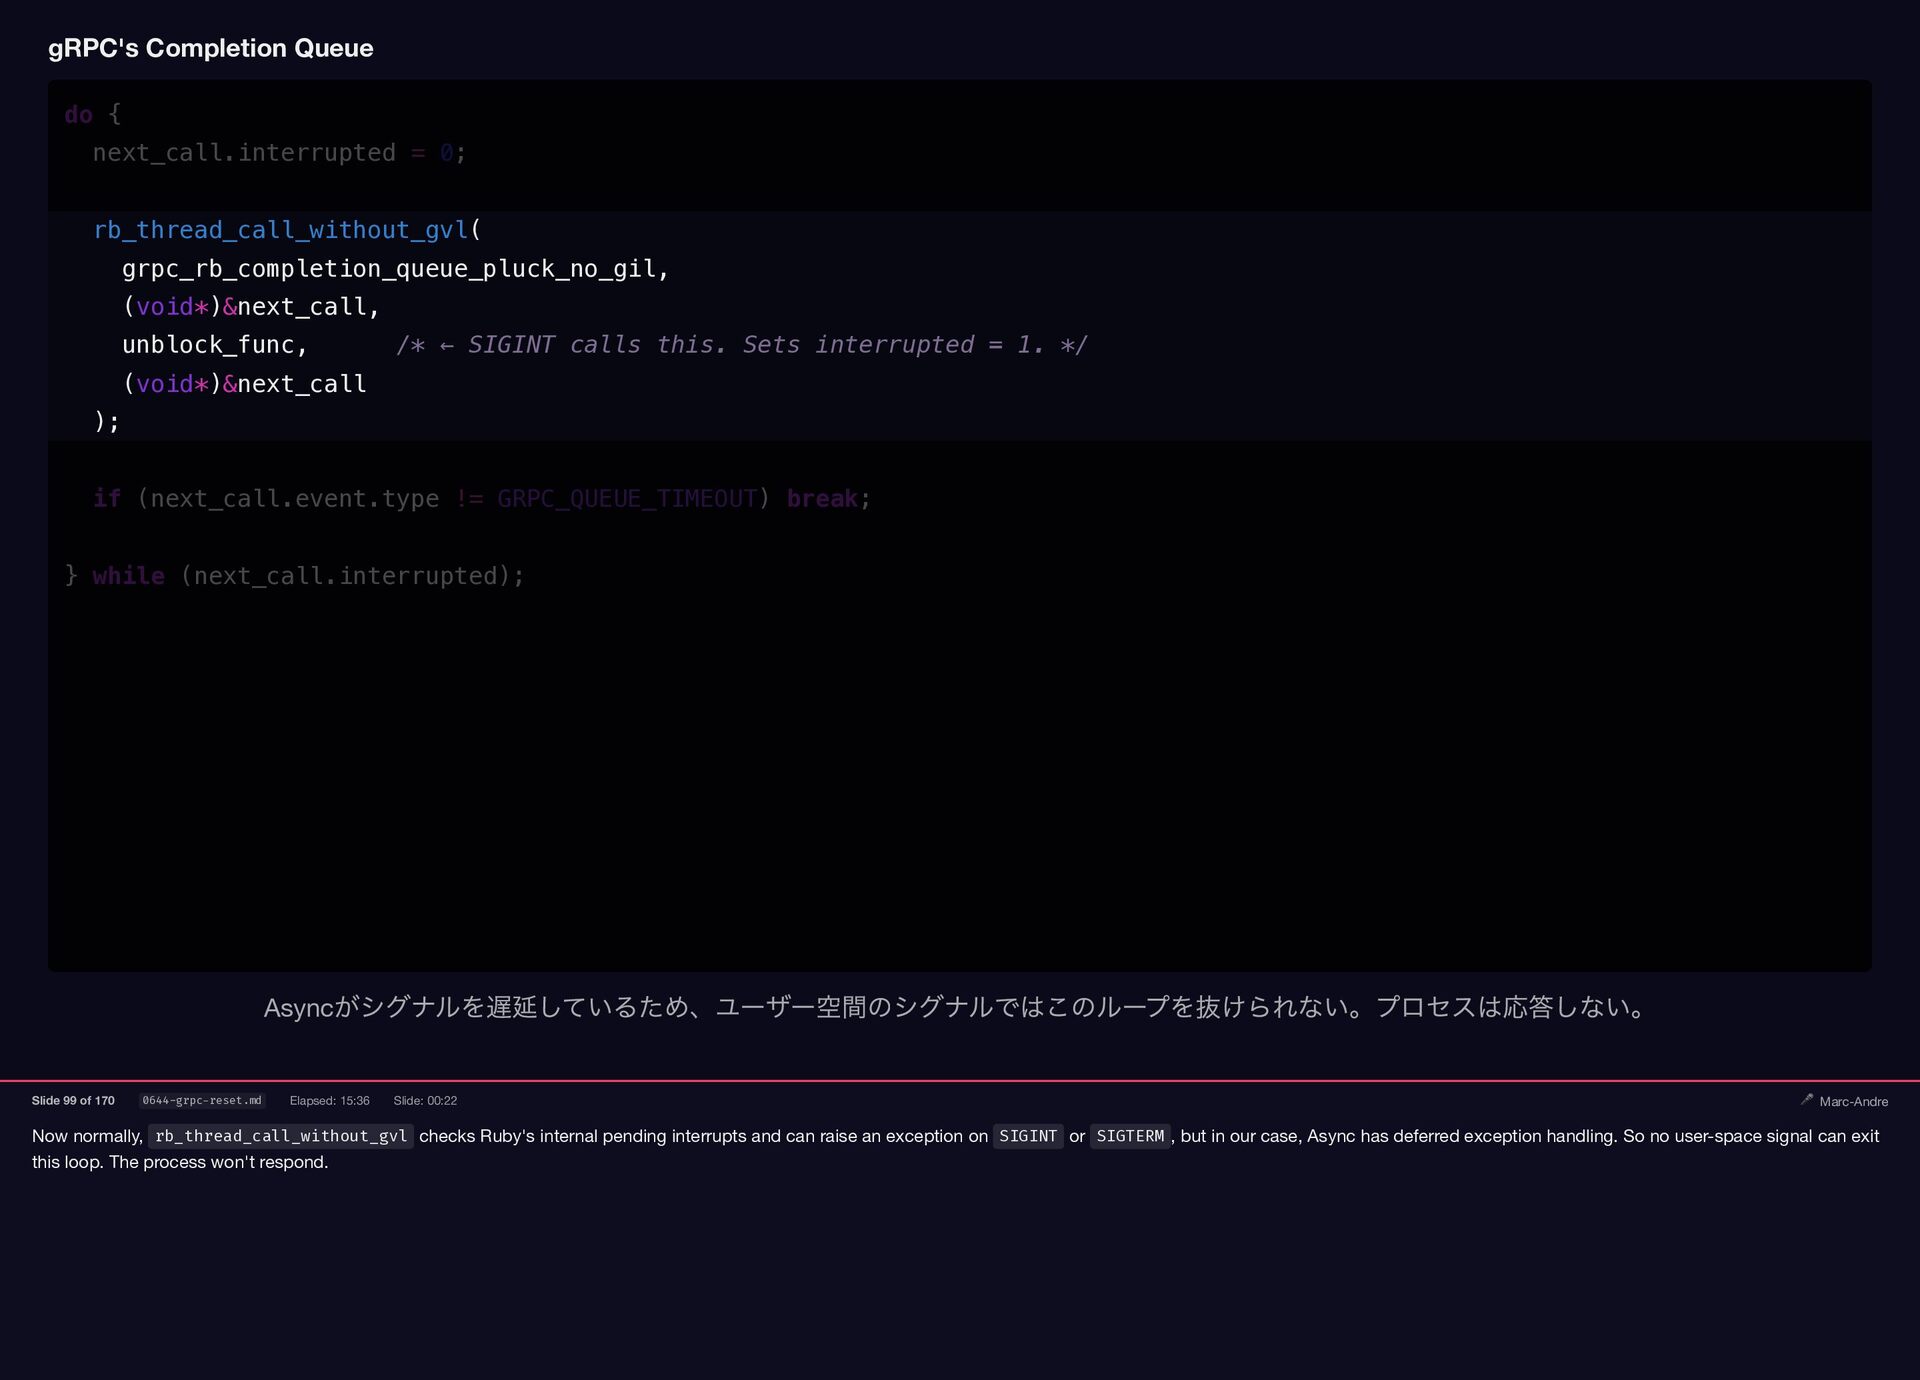Image resolution: width=1920 pixels, height=1380 pixels.
Task: Click the 0644-grpc-reset.md filename badge
Action: (x=202, y=1100)
